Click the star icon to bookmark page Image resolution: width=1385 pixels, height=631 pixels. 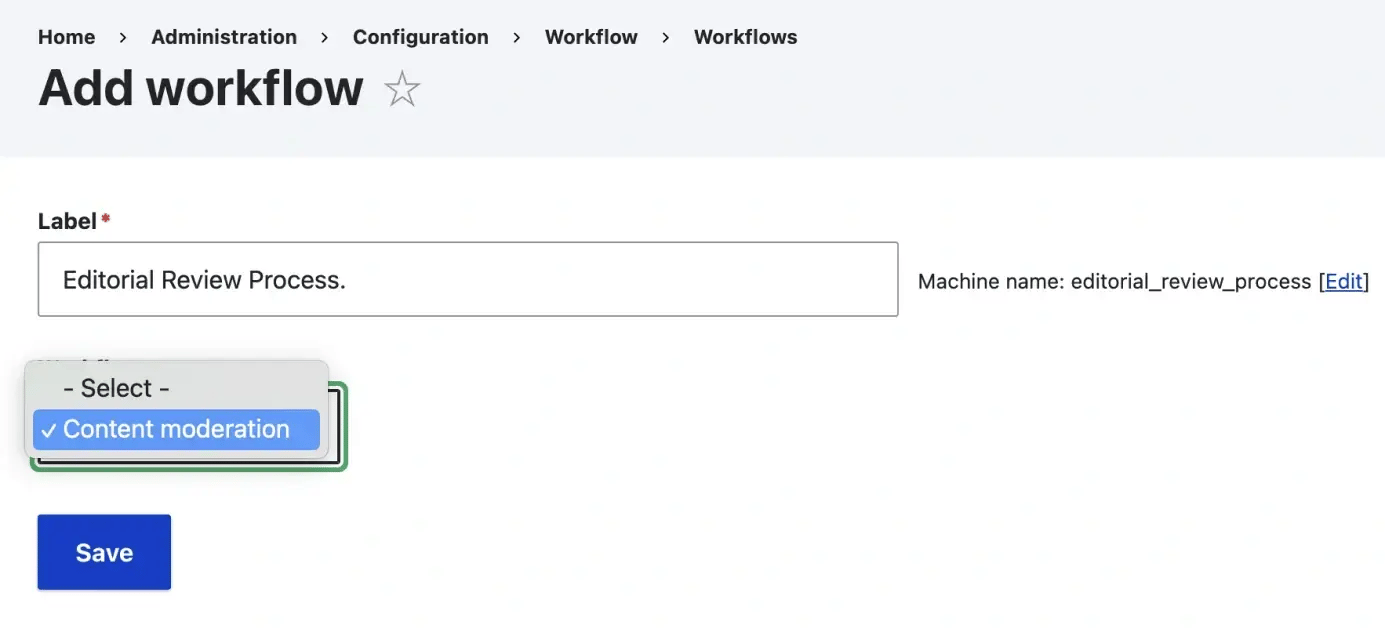pyautogui.click(x=401, y=89)
